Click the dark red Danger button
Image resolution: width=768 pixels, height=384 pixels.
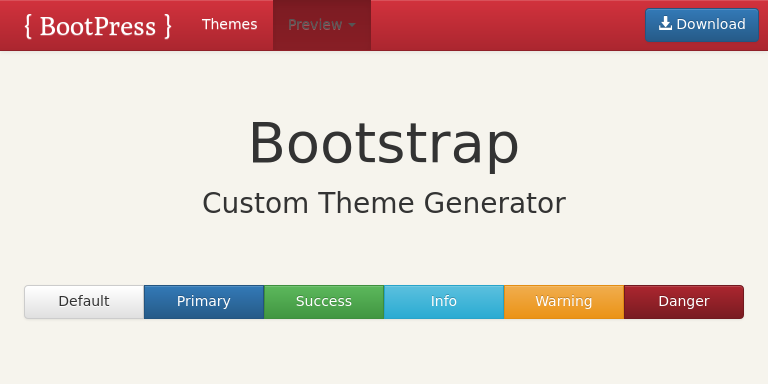click(684, 301)
